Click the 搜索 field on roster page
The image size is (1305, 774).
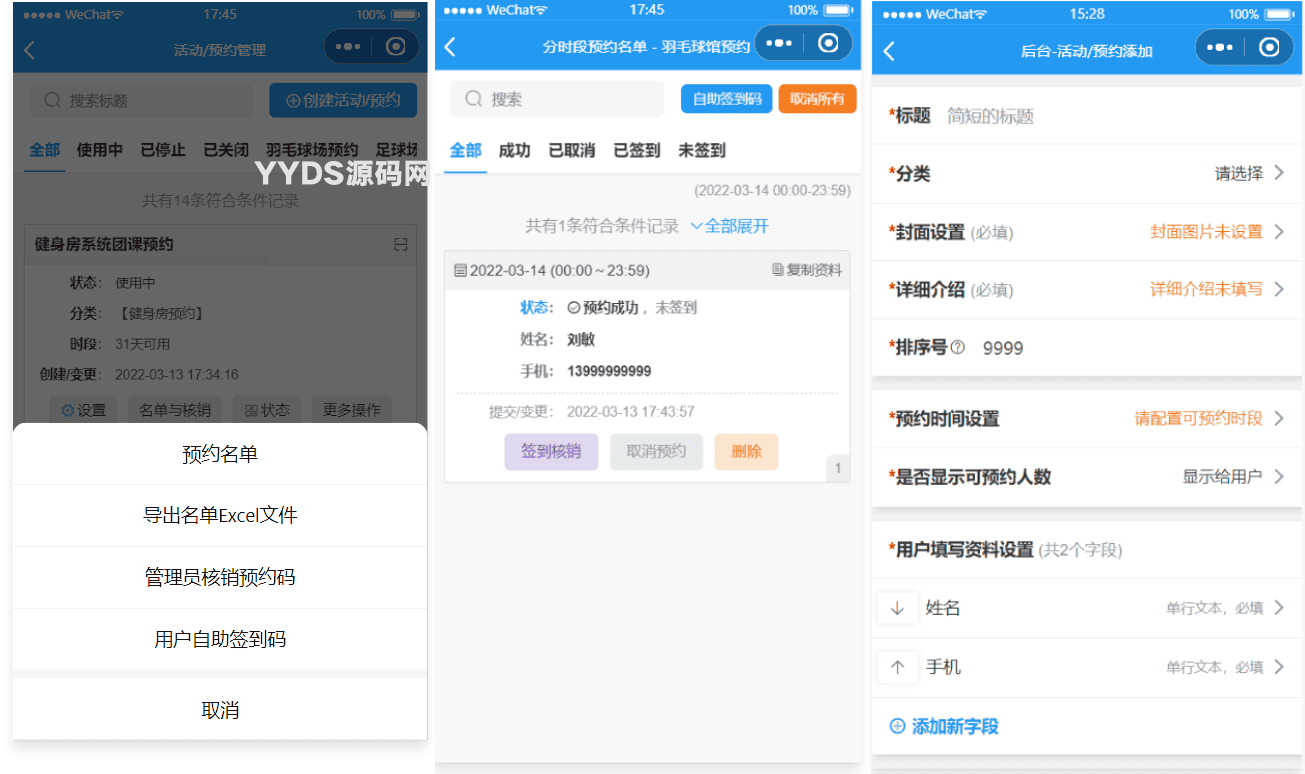pos(557,99)
